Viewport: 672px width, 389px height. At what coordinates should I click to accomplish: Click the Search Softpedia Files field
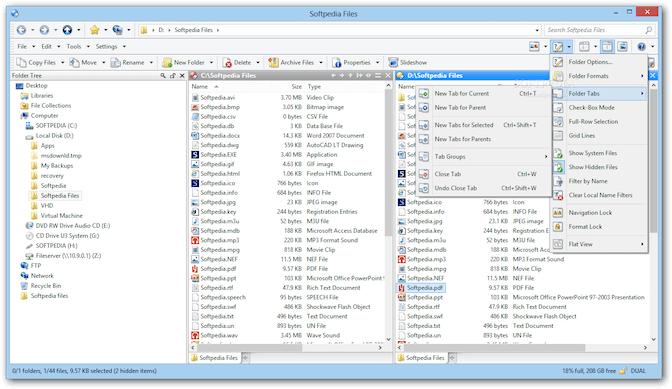click(x=595, y=30)
